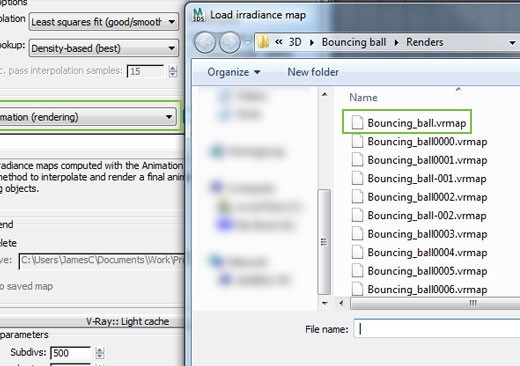This screenshot has width=520, height=366.
Task: Click the file icon of Bouncing_ball.vrmap
Action: pos(357,123)
